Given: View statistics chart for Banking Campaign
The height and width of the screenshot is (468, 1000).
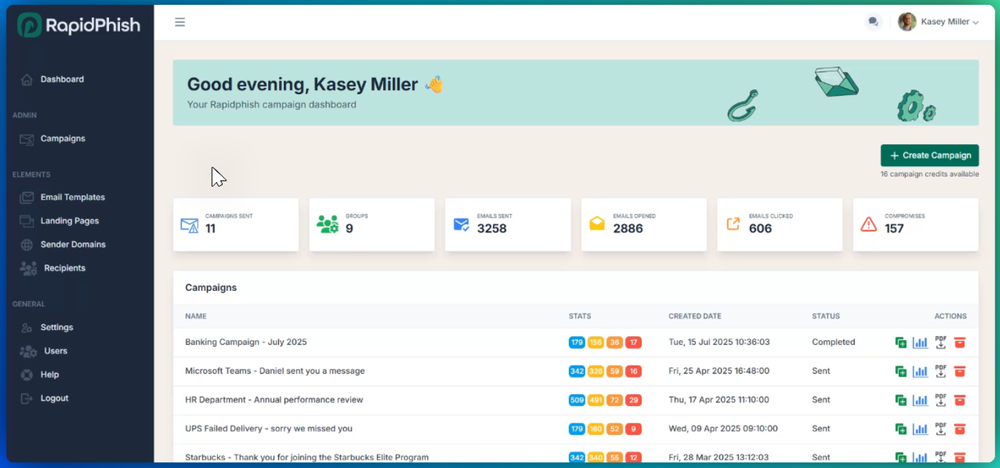Looking at the screenshot, I should coord(920,342).
